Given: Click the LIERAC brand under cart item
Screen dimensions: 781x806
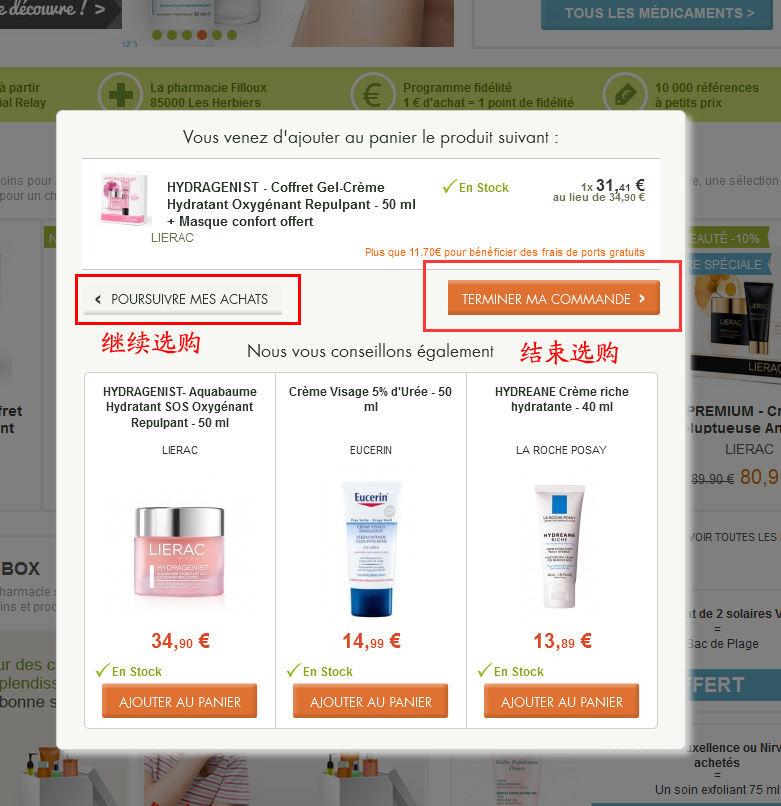Looking at the screenshot, I should (x=172, y=238).
